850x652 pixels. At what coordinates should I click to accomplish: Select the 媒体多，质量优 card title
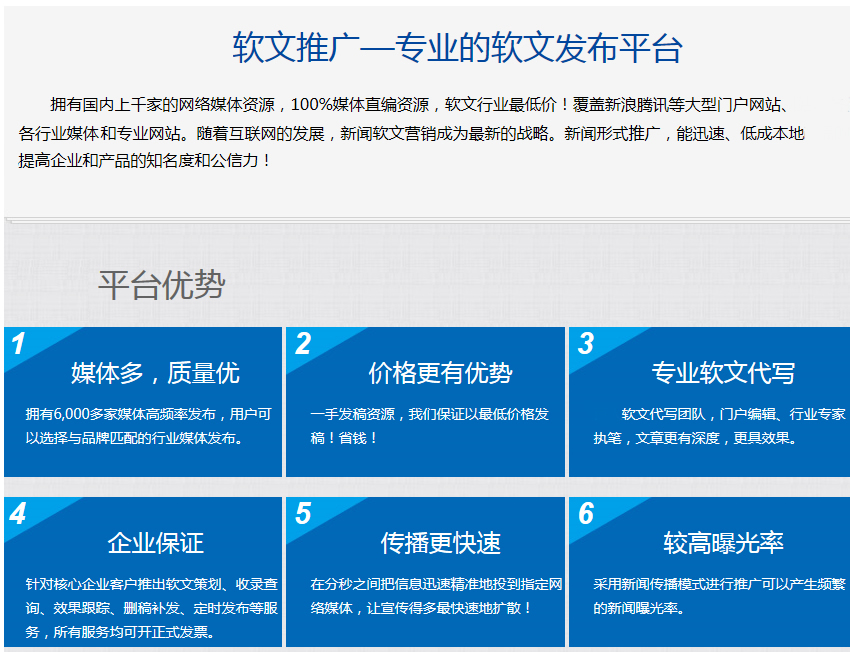155,374
